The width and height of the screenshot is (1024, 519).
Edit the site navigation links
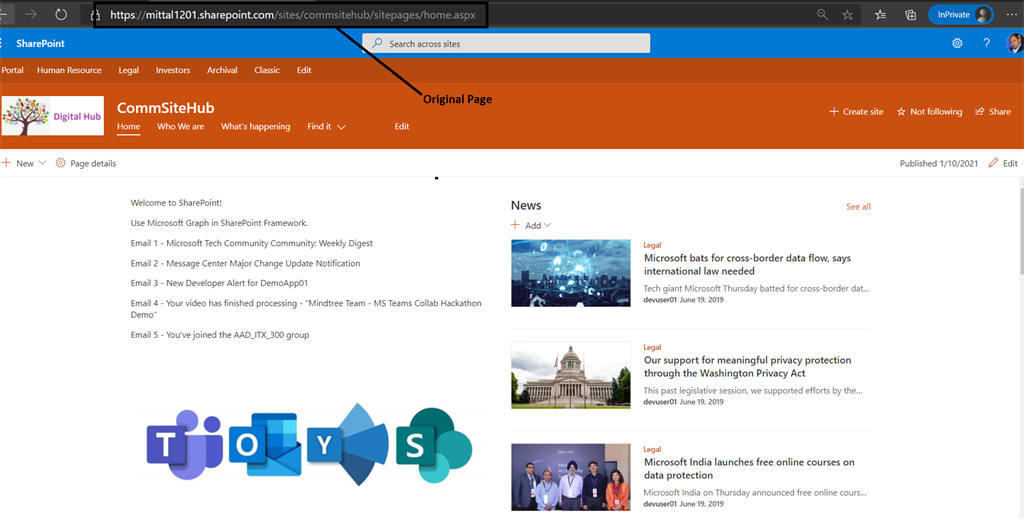(402, 127)
